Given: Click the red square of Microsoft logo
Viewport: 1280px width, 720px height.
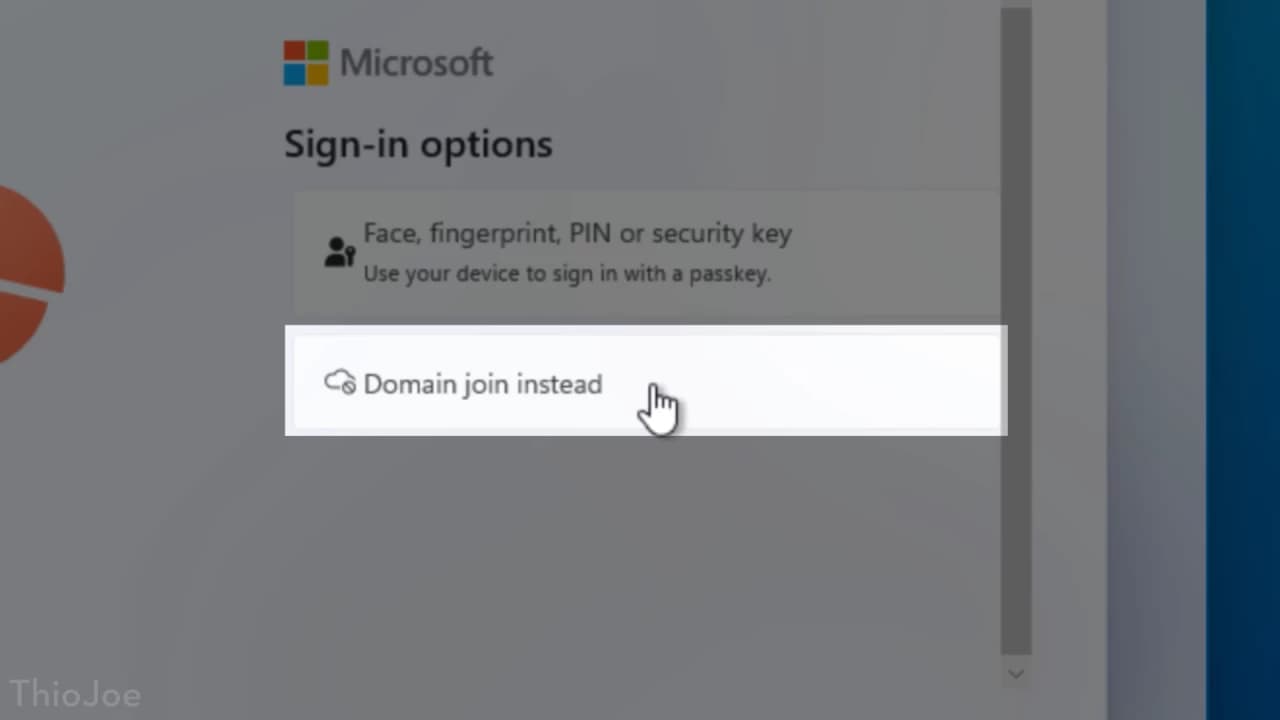Looking at the screenshot, I should point(294,52).
